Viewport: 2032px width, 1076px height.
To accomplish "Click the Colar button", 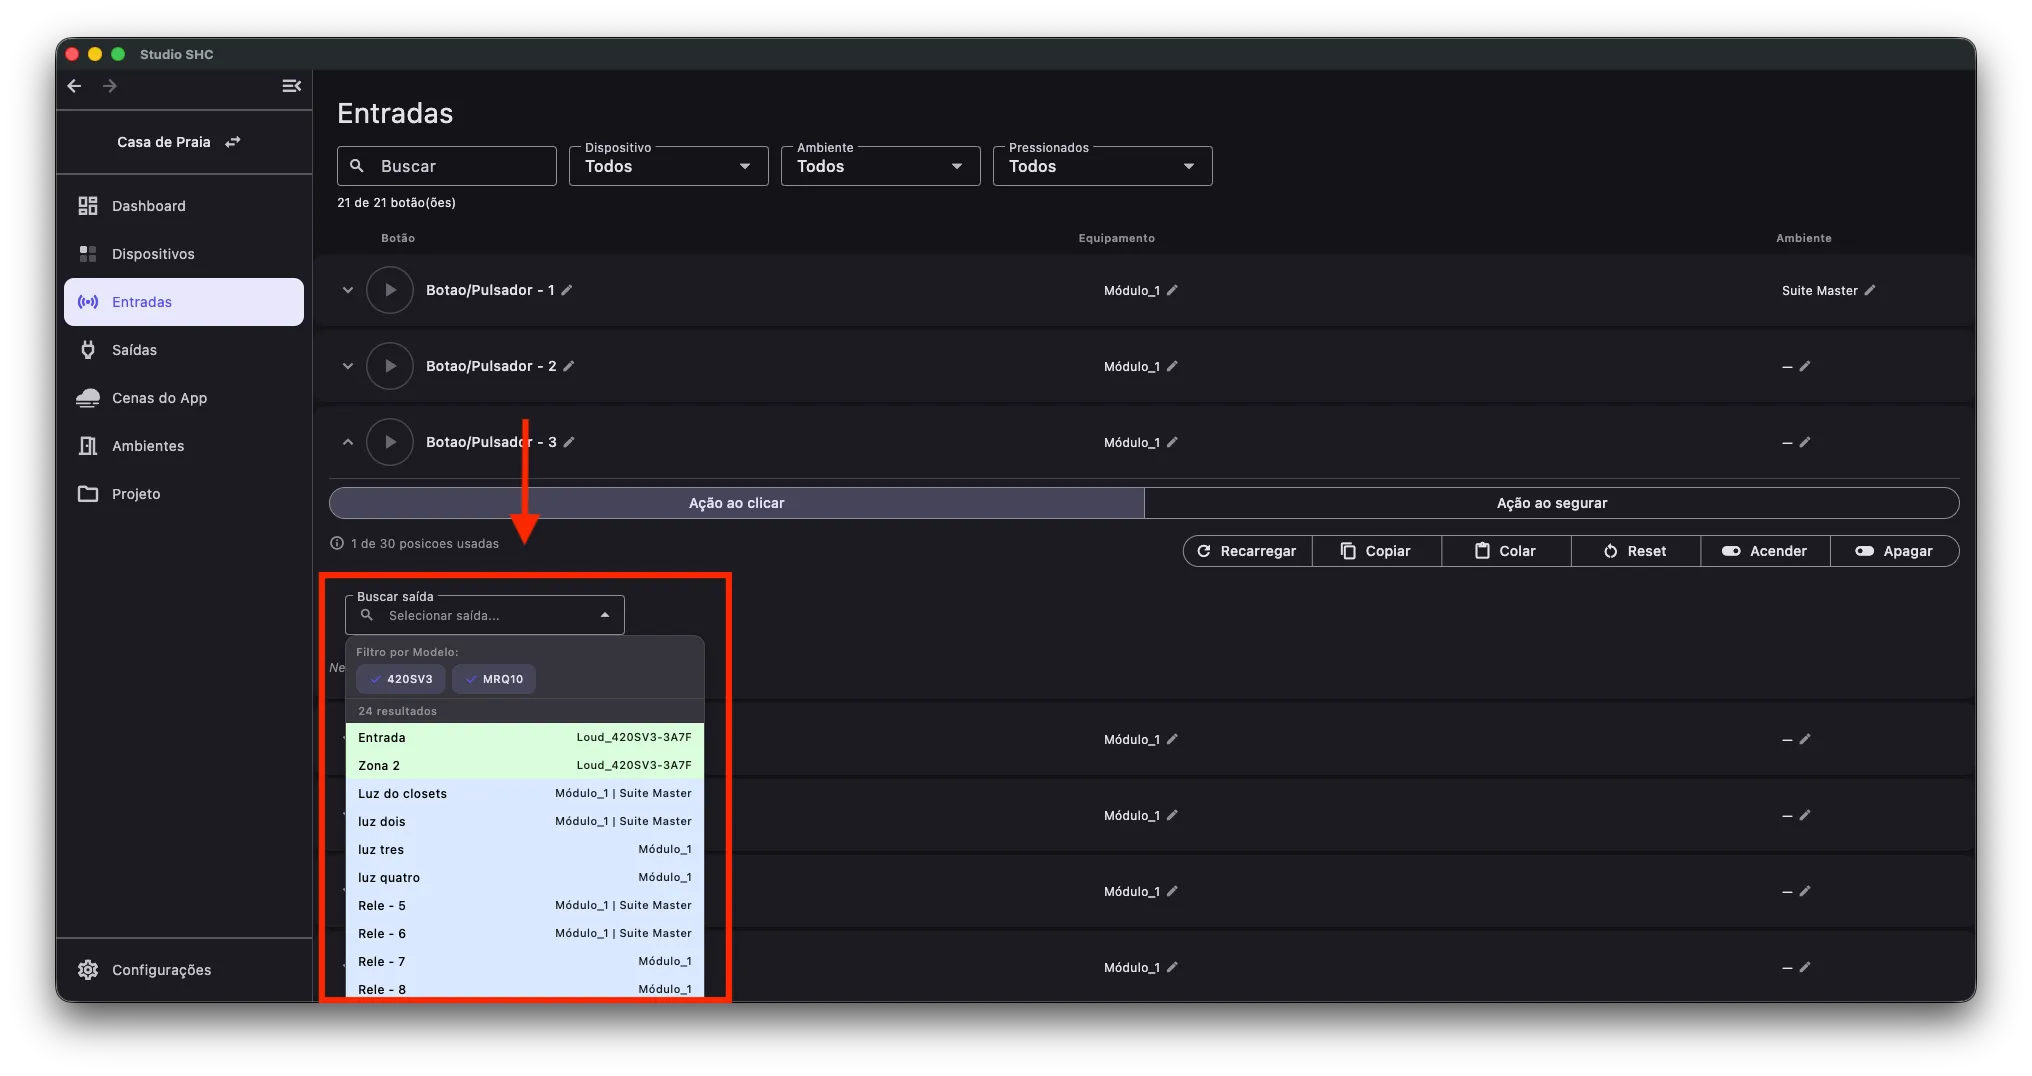I will tap(1506, 551).
